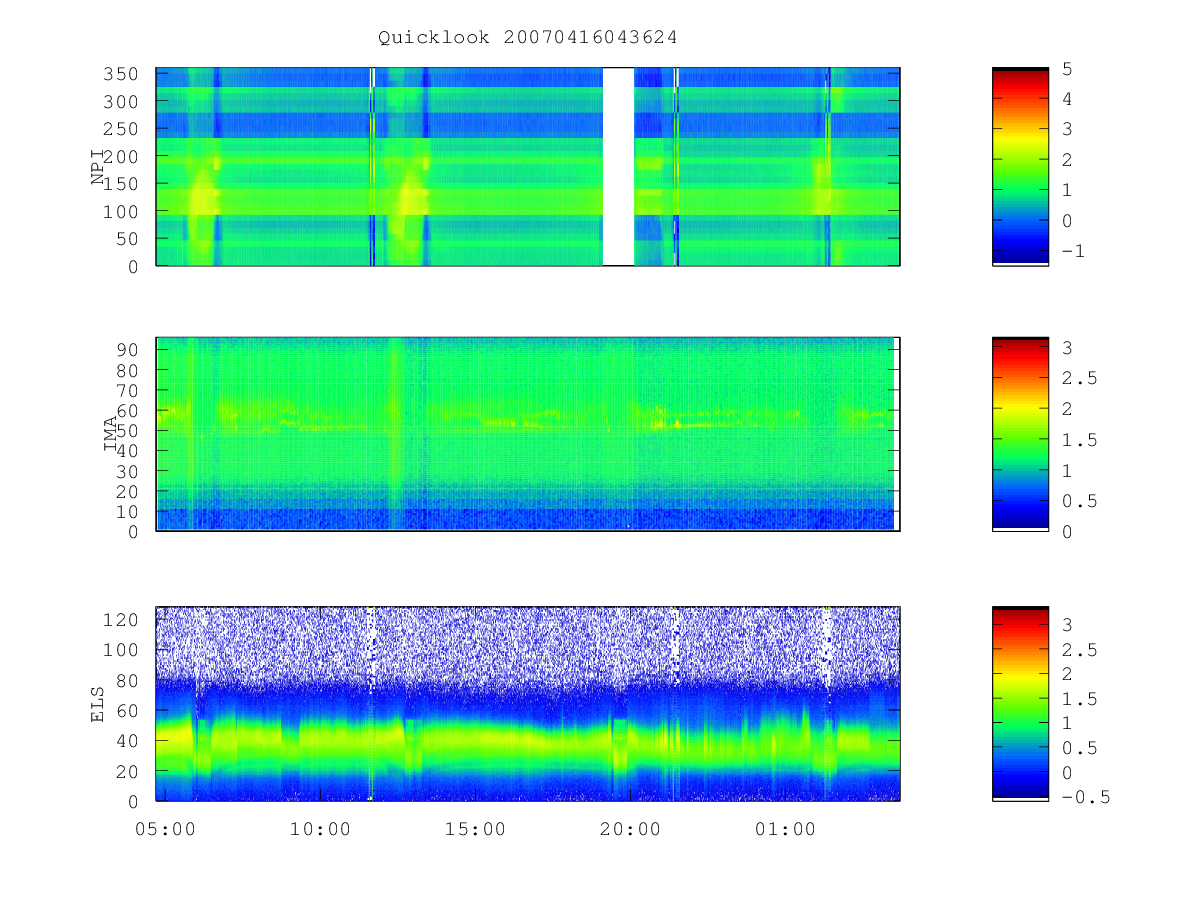Click the 10 tick on the IMA axis

tap(129, 512)
